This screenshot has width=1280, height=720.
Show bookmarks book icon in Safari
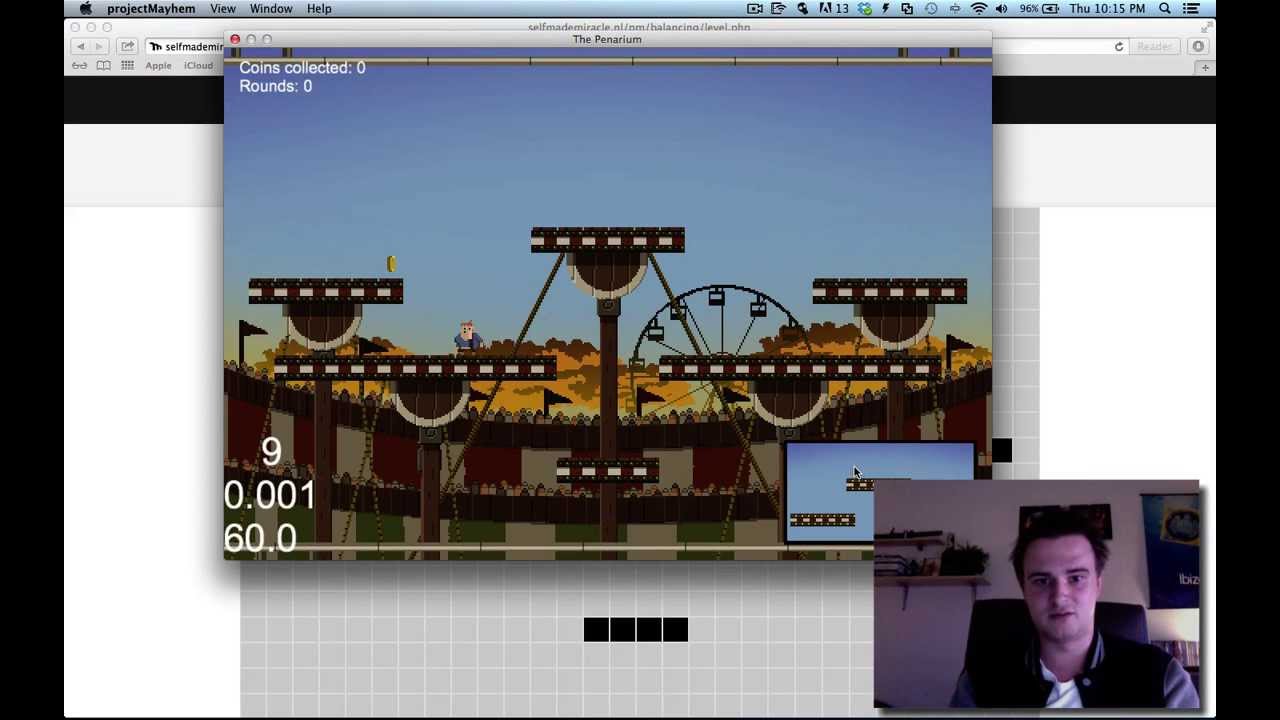click(x=103, y=66)
